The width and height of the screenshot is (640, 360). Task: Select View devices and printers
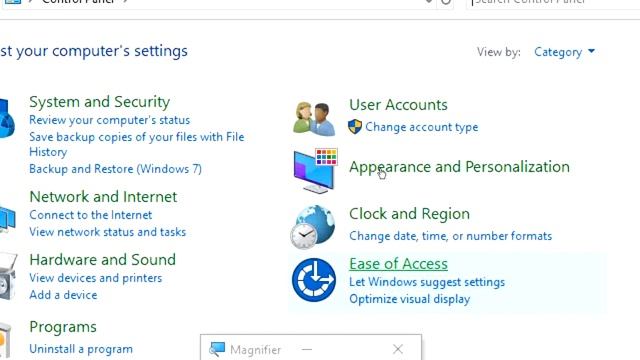pyautogui.click(x=96, y=278)
